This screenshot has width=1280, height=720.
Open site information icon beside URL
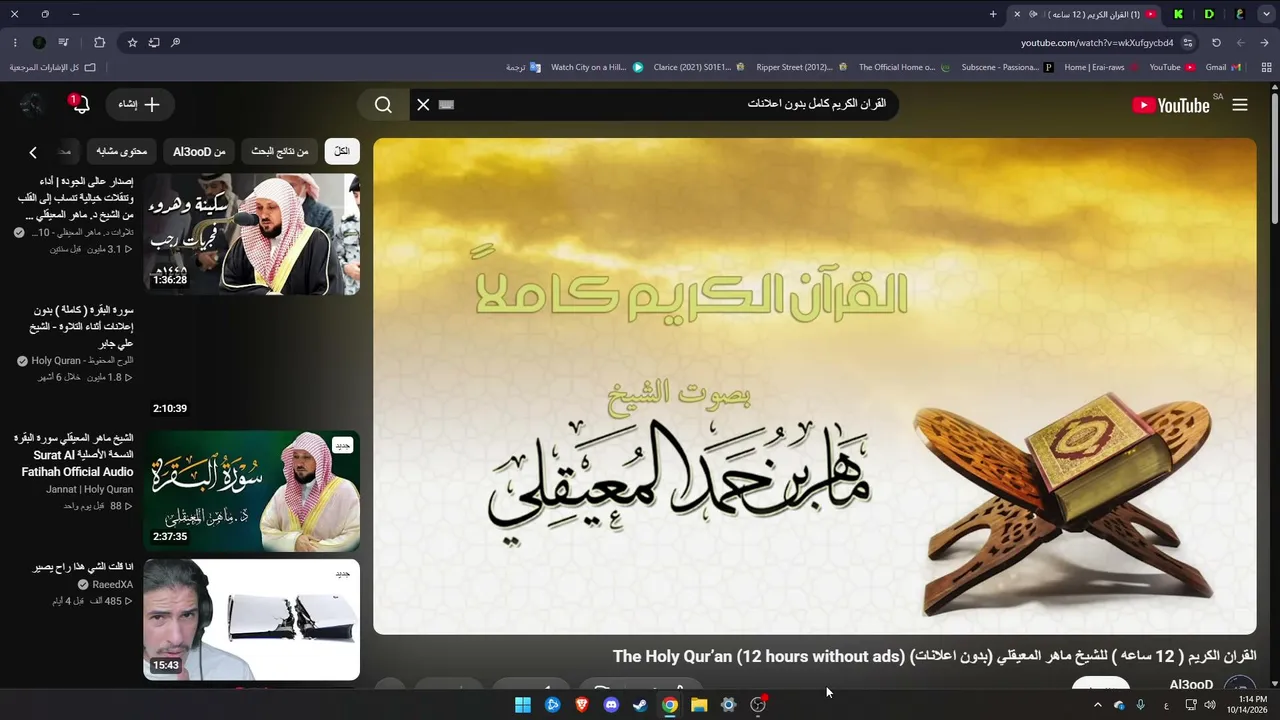click(x=1188, y=43)
